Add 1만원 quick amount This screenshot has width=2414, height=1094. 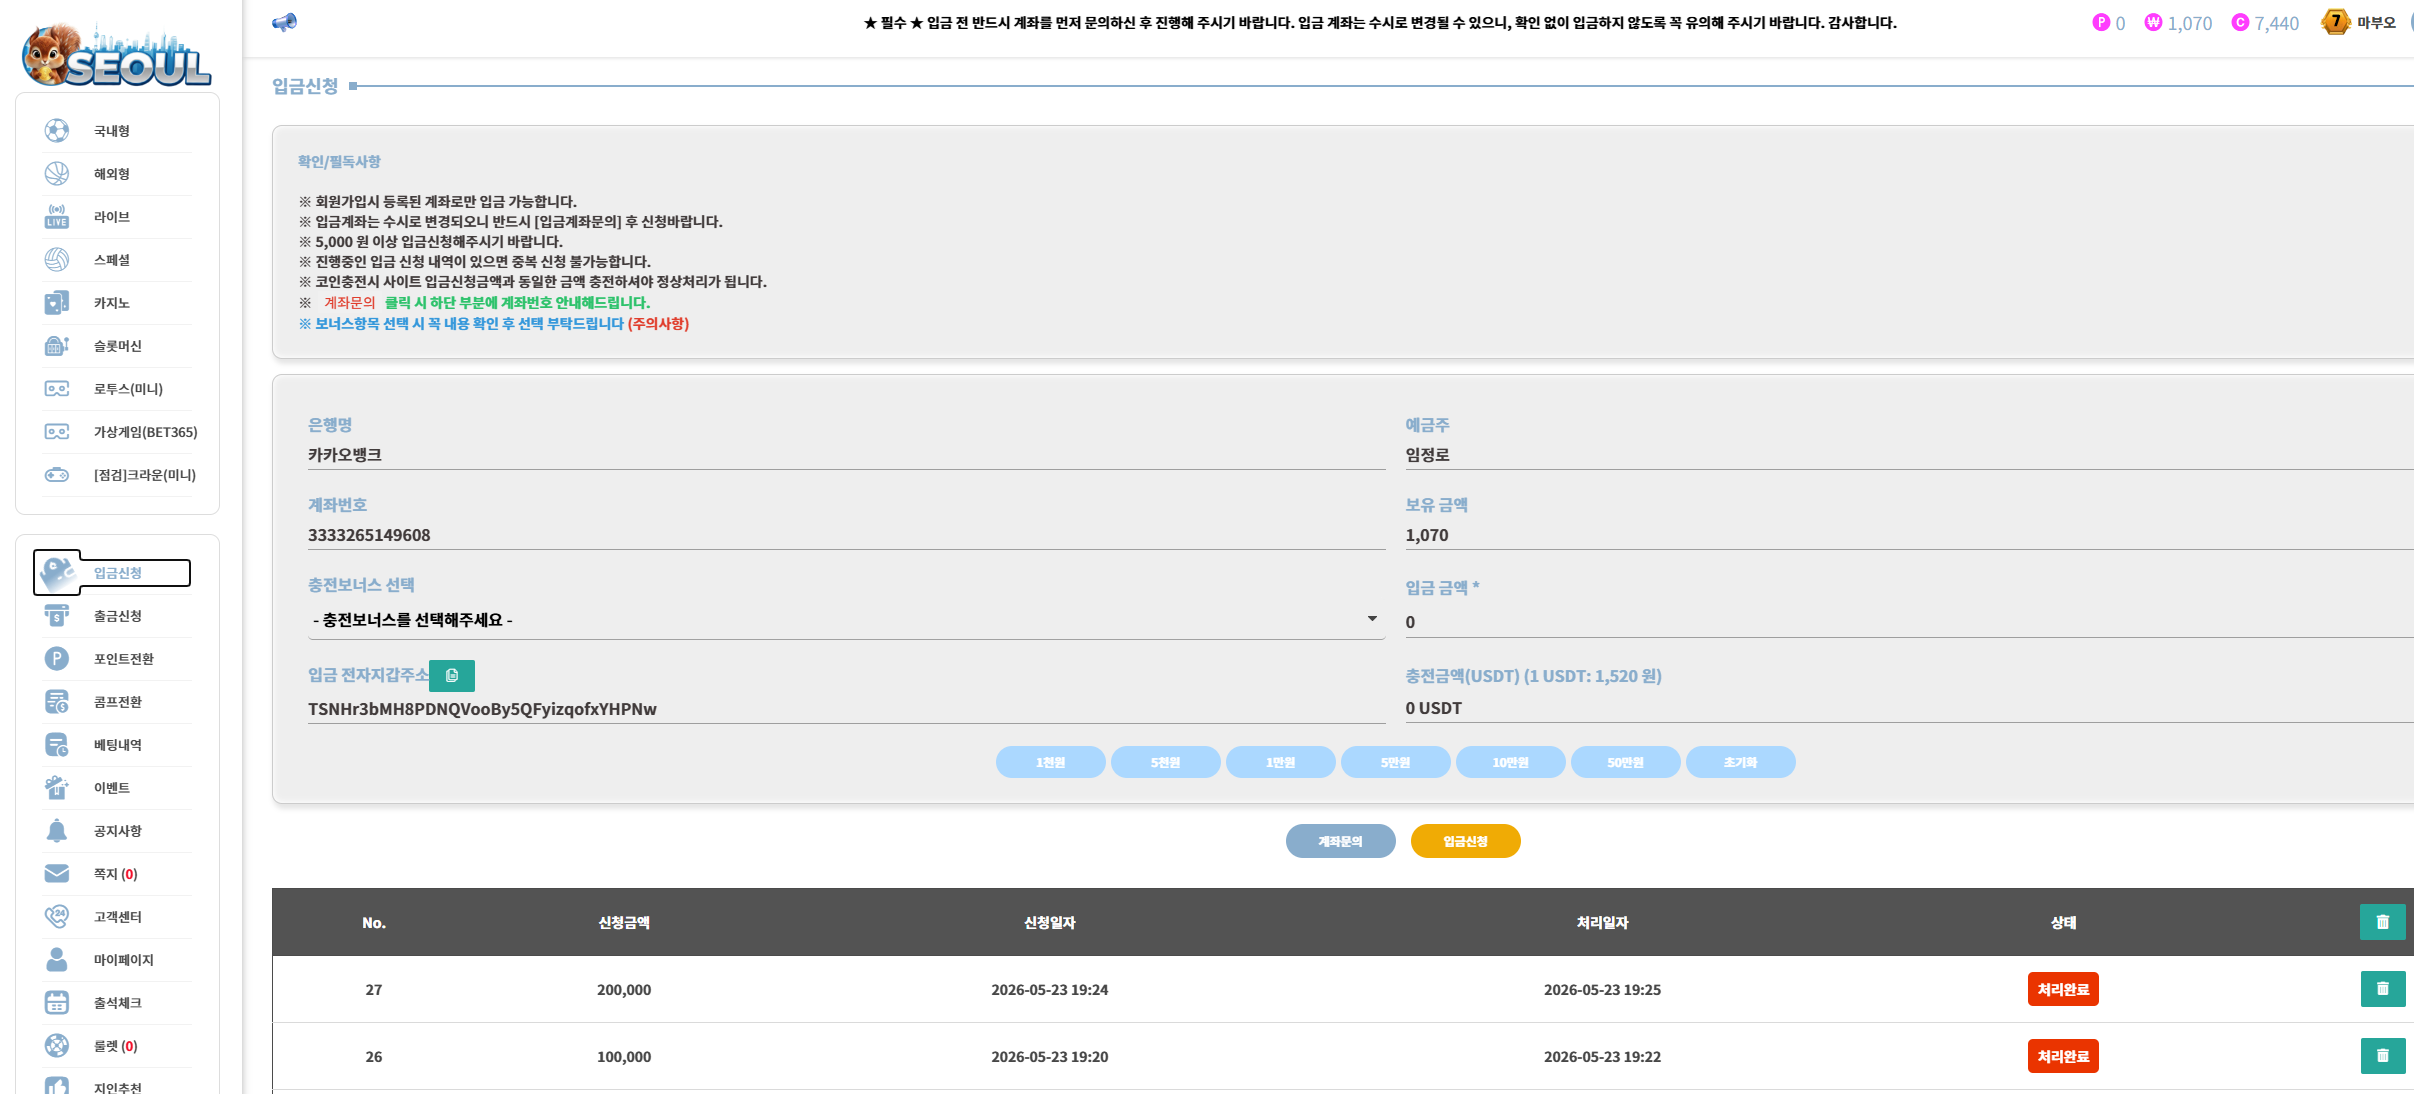pyautogui.click(x=1280, y=762)
